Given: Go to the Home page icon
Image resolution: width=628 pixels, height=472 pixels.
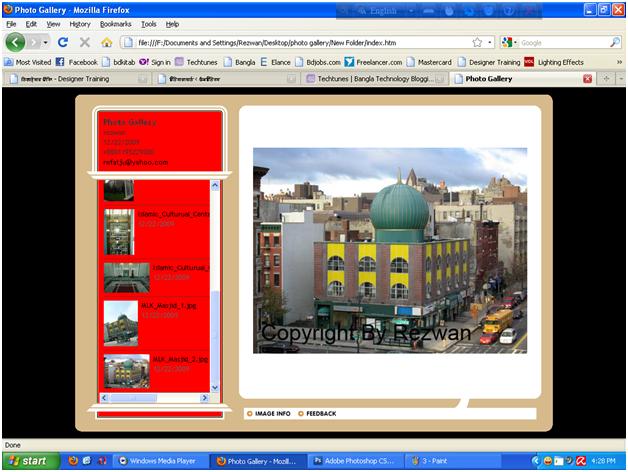Looking at the screenshot, I should (107, 42).
